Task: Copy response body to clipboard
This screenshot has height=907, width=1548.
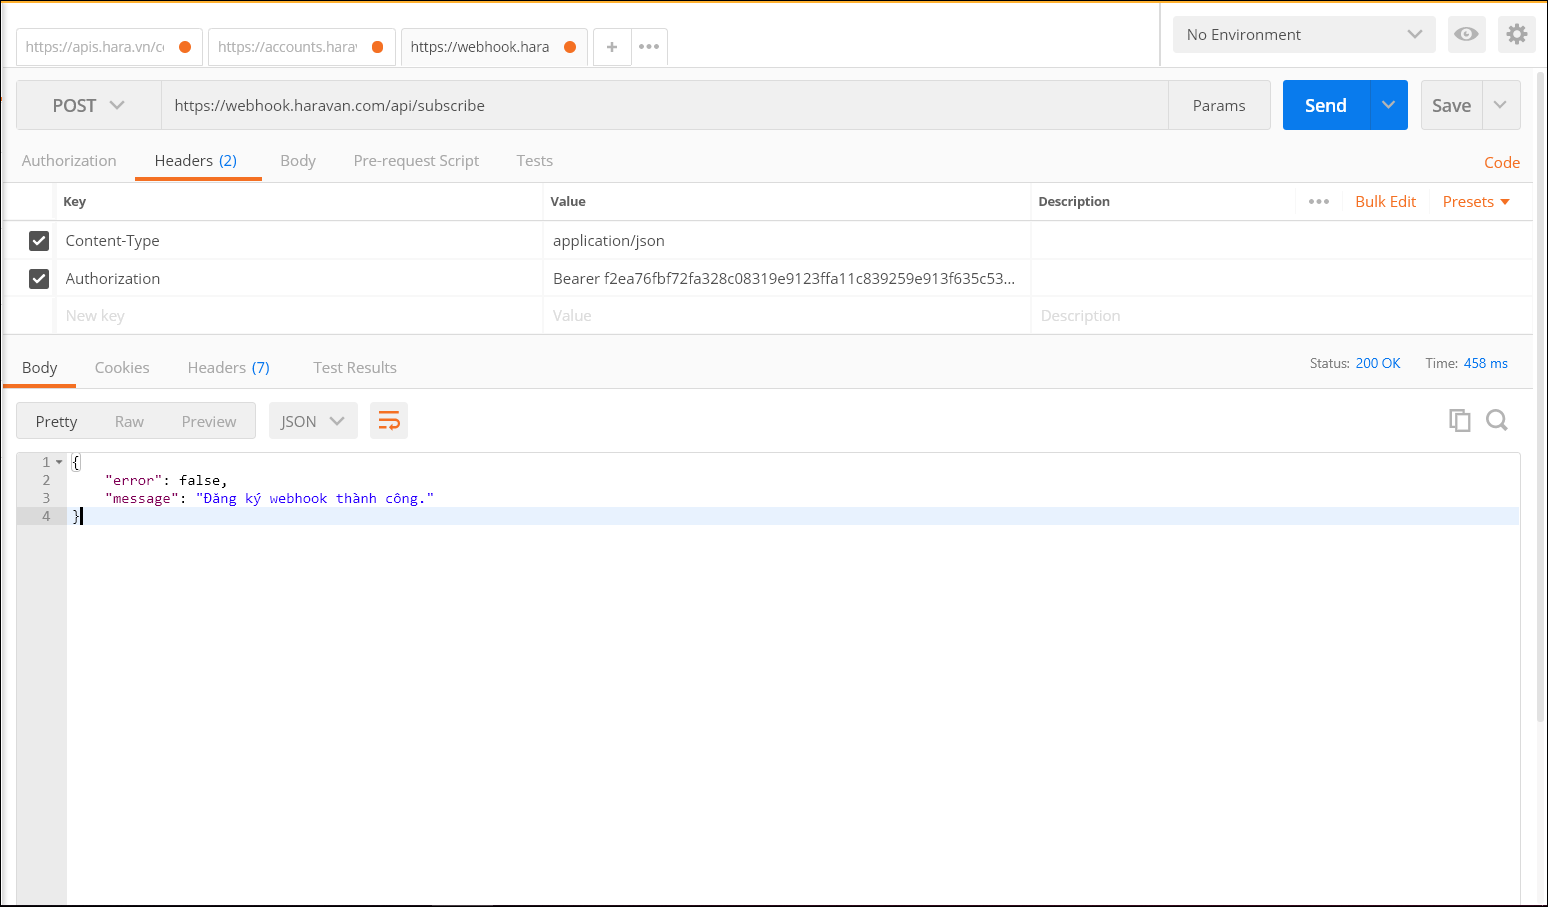Action: coord(1459,420)
